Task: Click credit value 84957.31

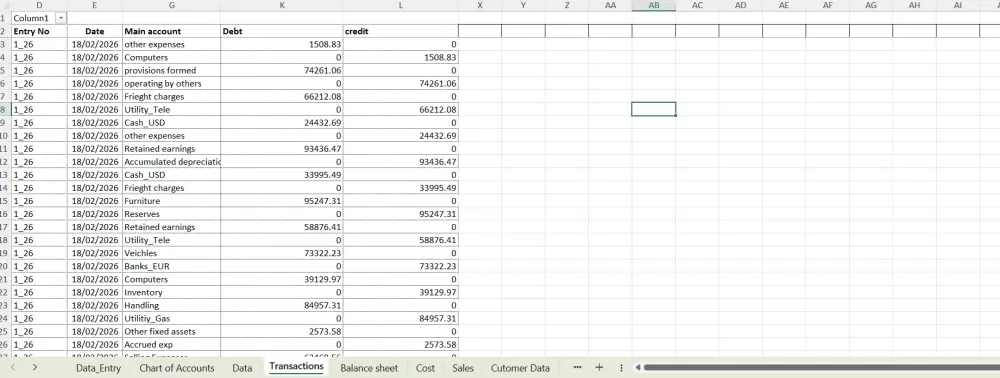Action: click(x=401, y=319)
